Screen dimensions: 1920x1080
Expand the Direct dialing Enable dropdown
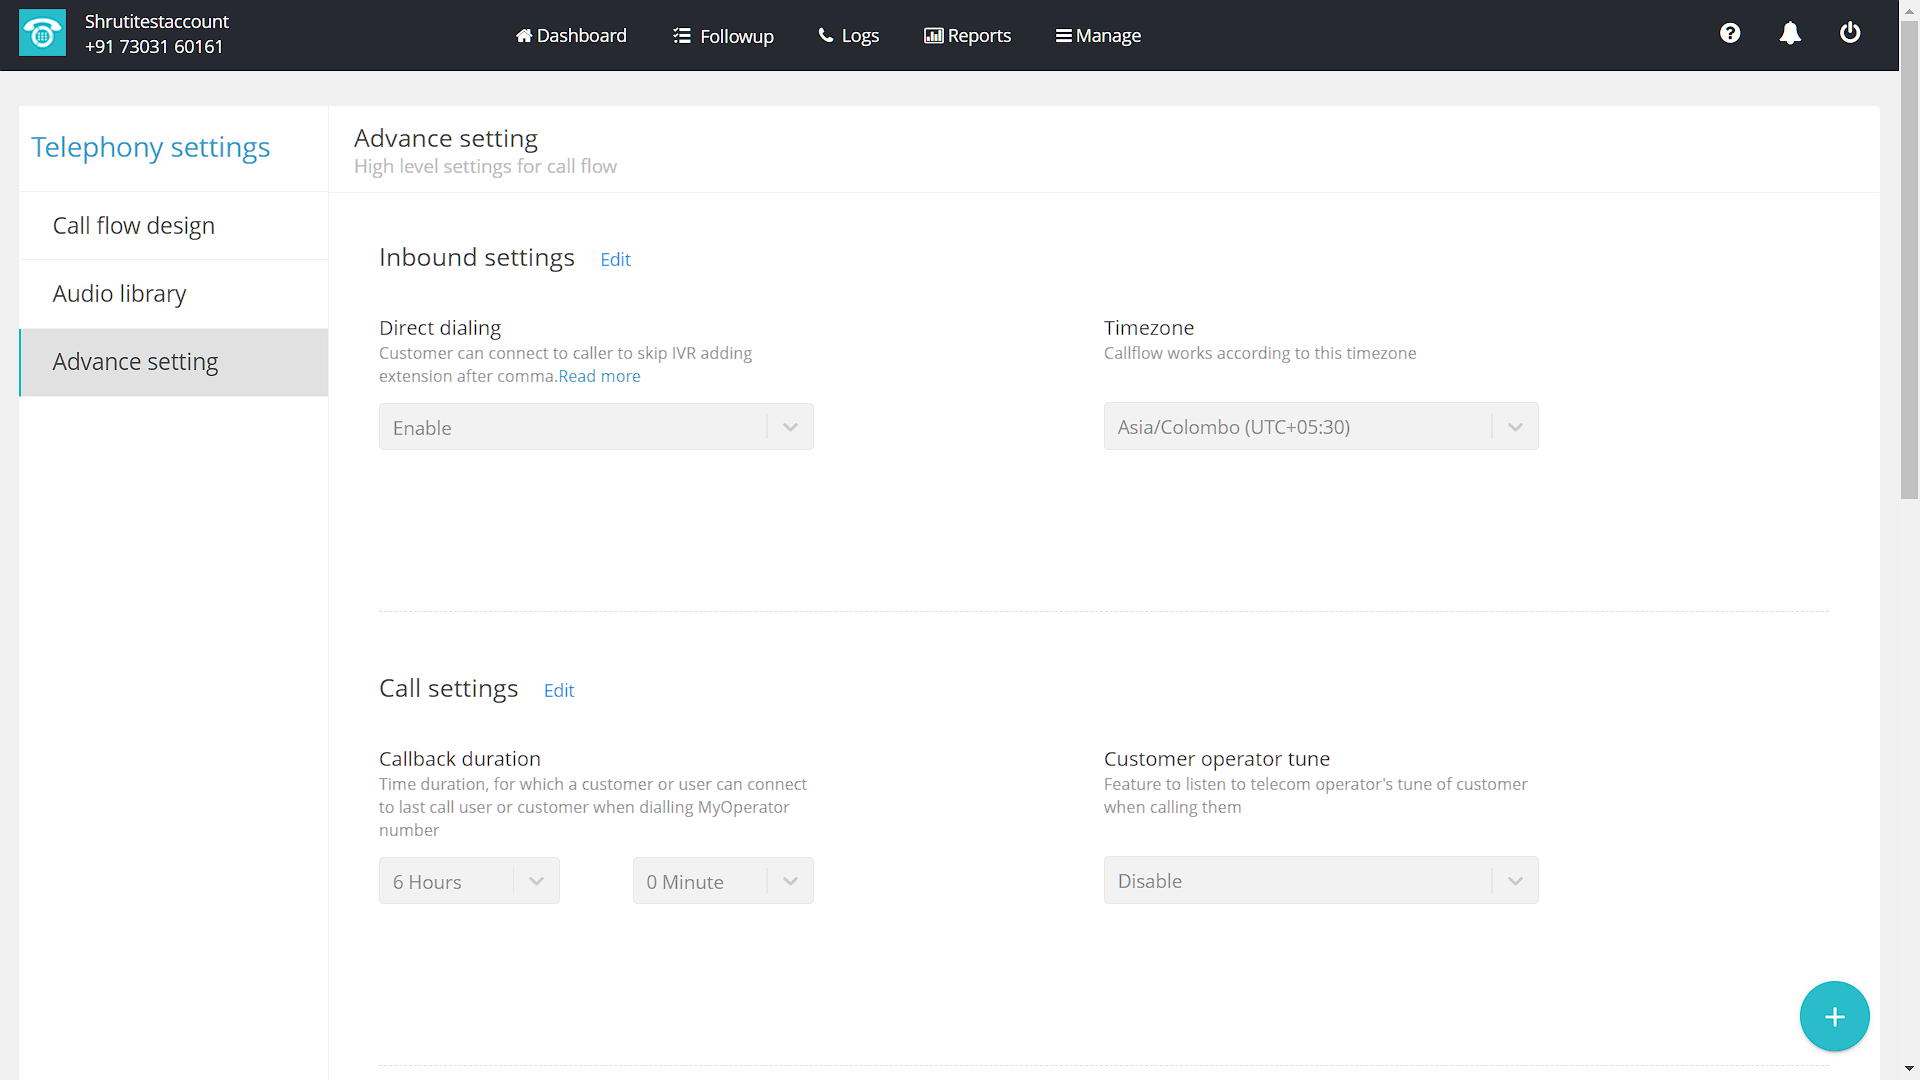pyautogui.click(x=596, y=427)
